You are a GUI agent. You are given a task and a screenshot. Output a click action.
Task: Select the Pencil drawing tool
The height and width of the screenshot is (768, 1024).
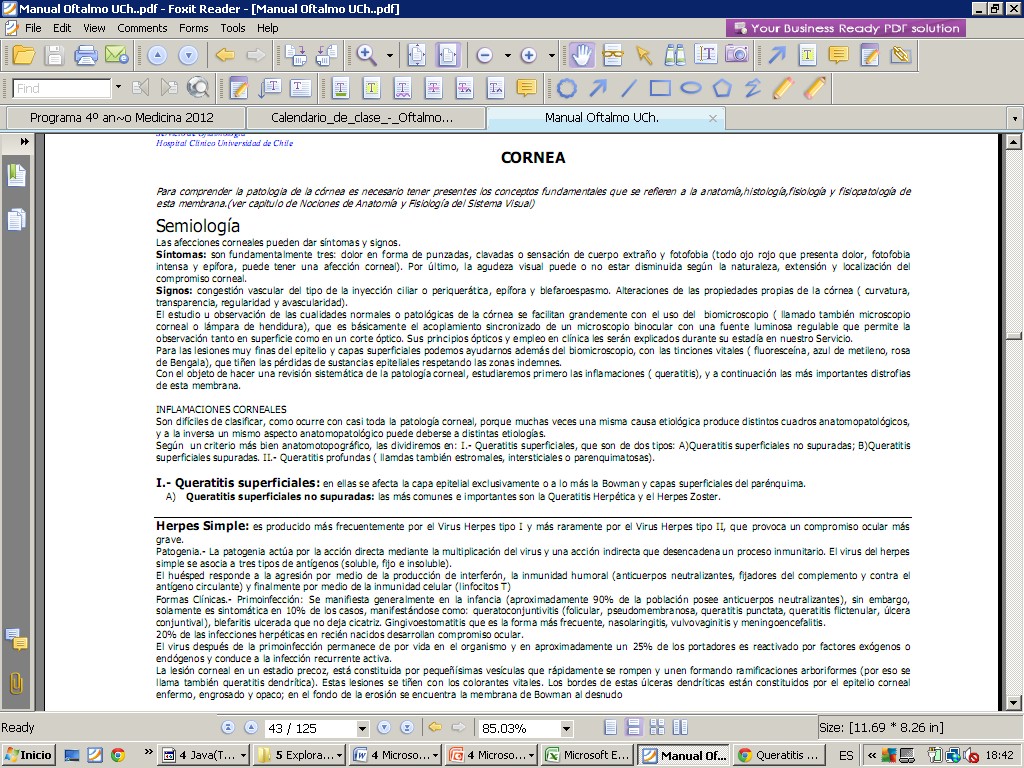784,88
